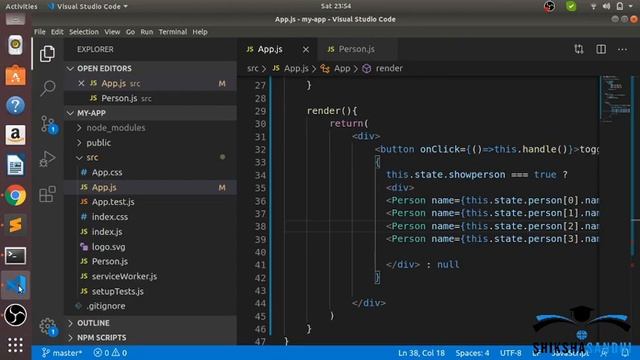The image size is (640, 360).
Task: Open the Extensions view
Action: 47,194
